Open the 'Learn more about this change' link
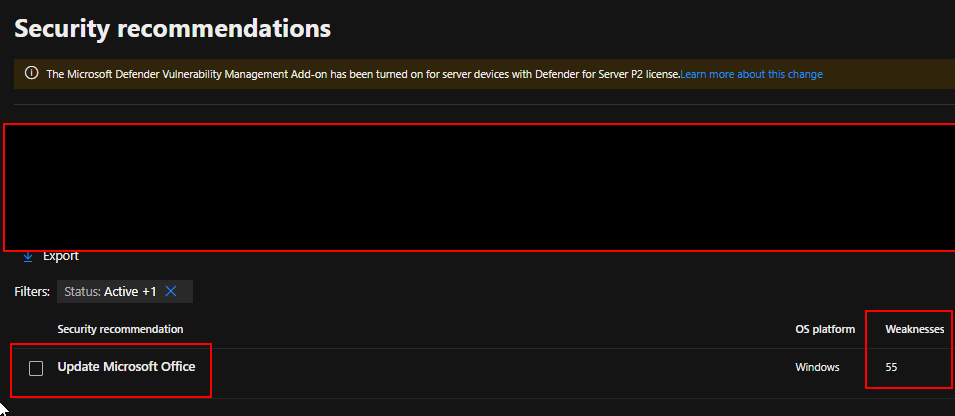955x416 pixels. point(751,74)
